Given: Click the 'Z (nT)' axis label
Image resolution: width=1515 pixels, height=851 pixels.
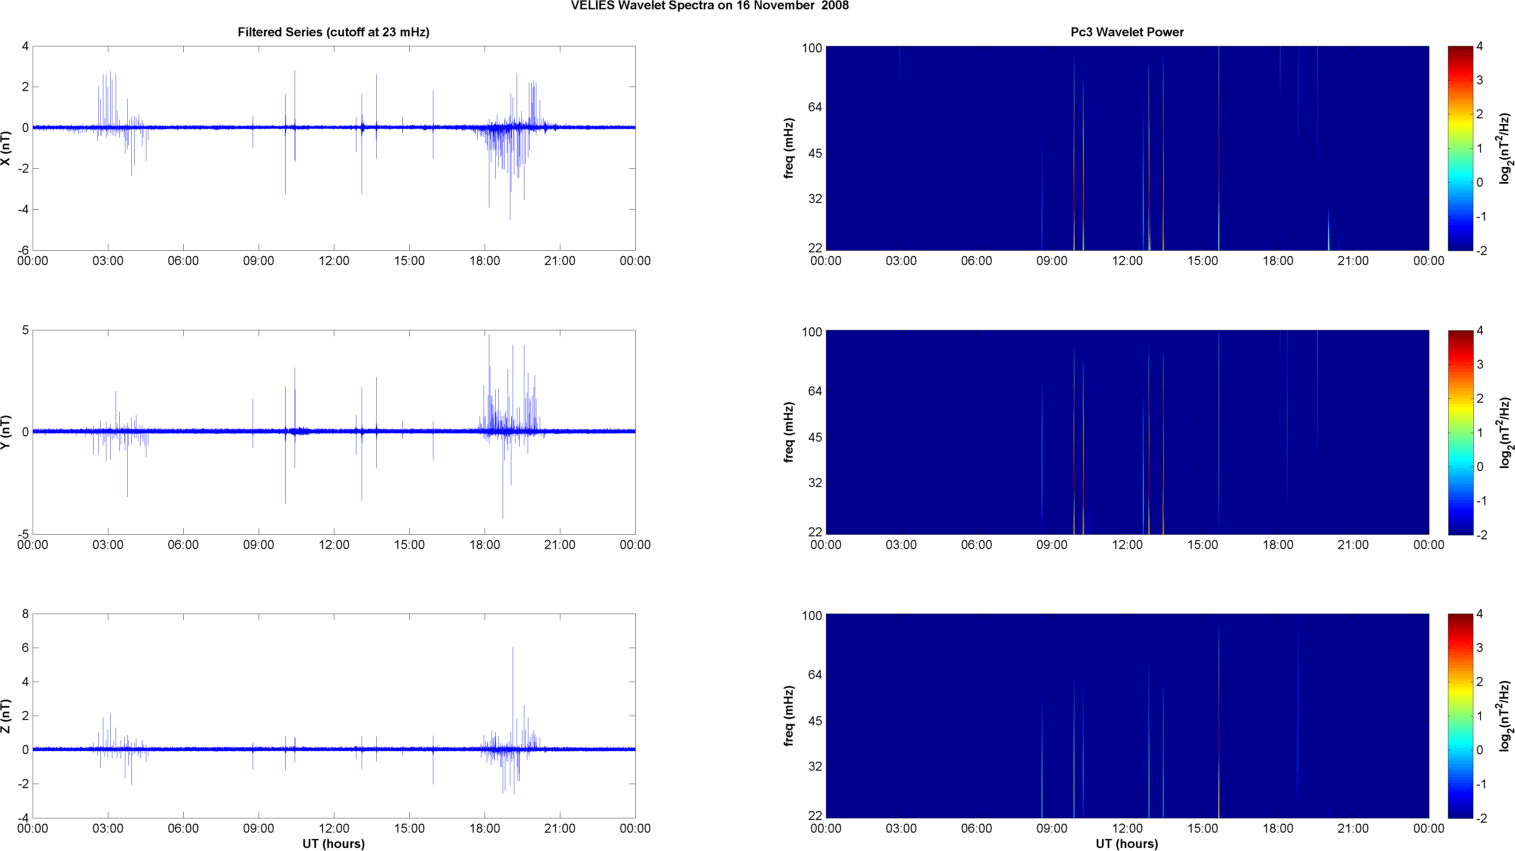Looking at the screenshot, I should tap(7, 716).
